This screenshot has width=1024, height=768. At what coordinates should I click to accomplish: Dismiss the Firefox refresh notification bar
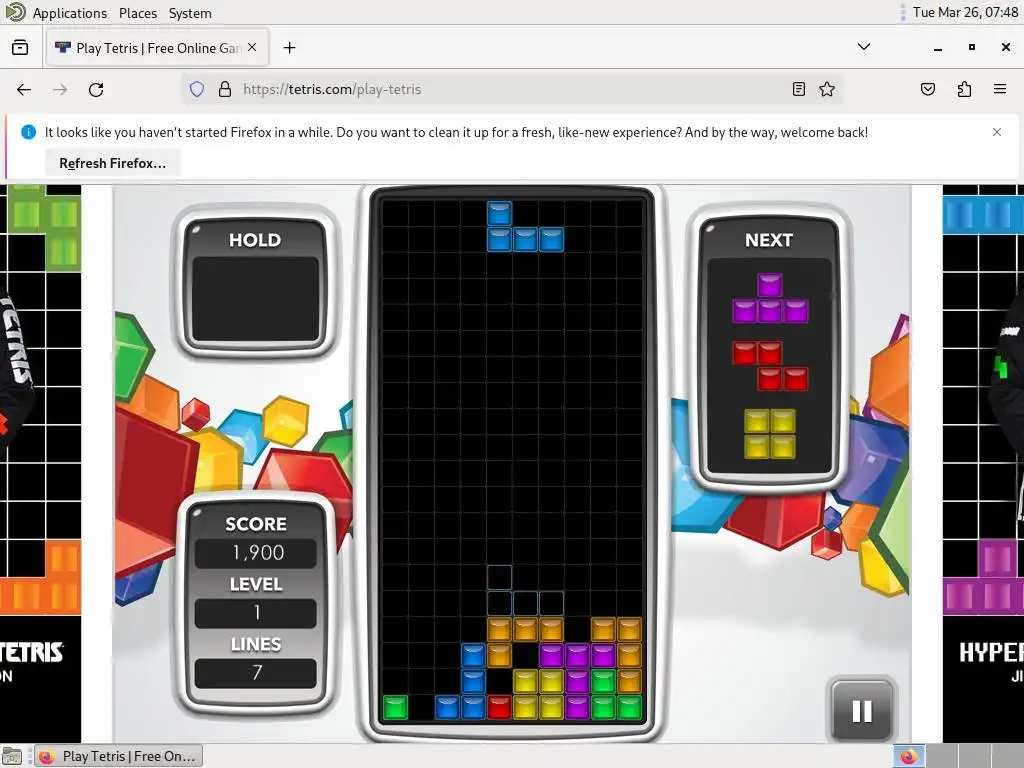tap(997, 132)
